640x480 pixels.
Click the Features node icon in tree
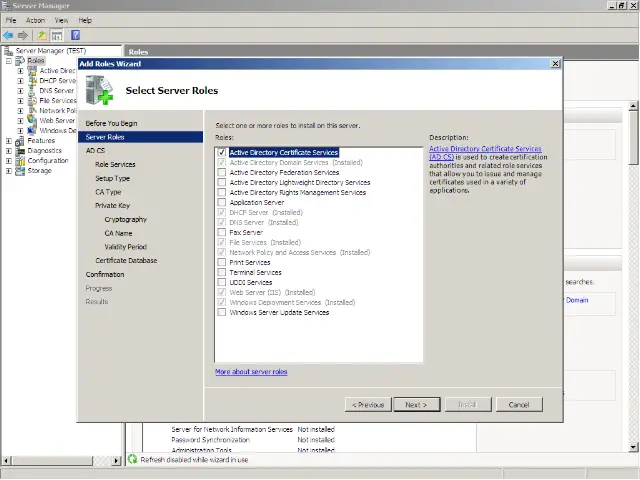click(20, 141)
